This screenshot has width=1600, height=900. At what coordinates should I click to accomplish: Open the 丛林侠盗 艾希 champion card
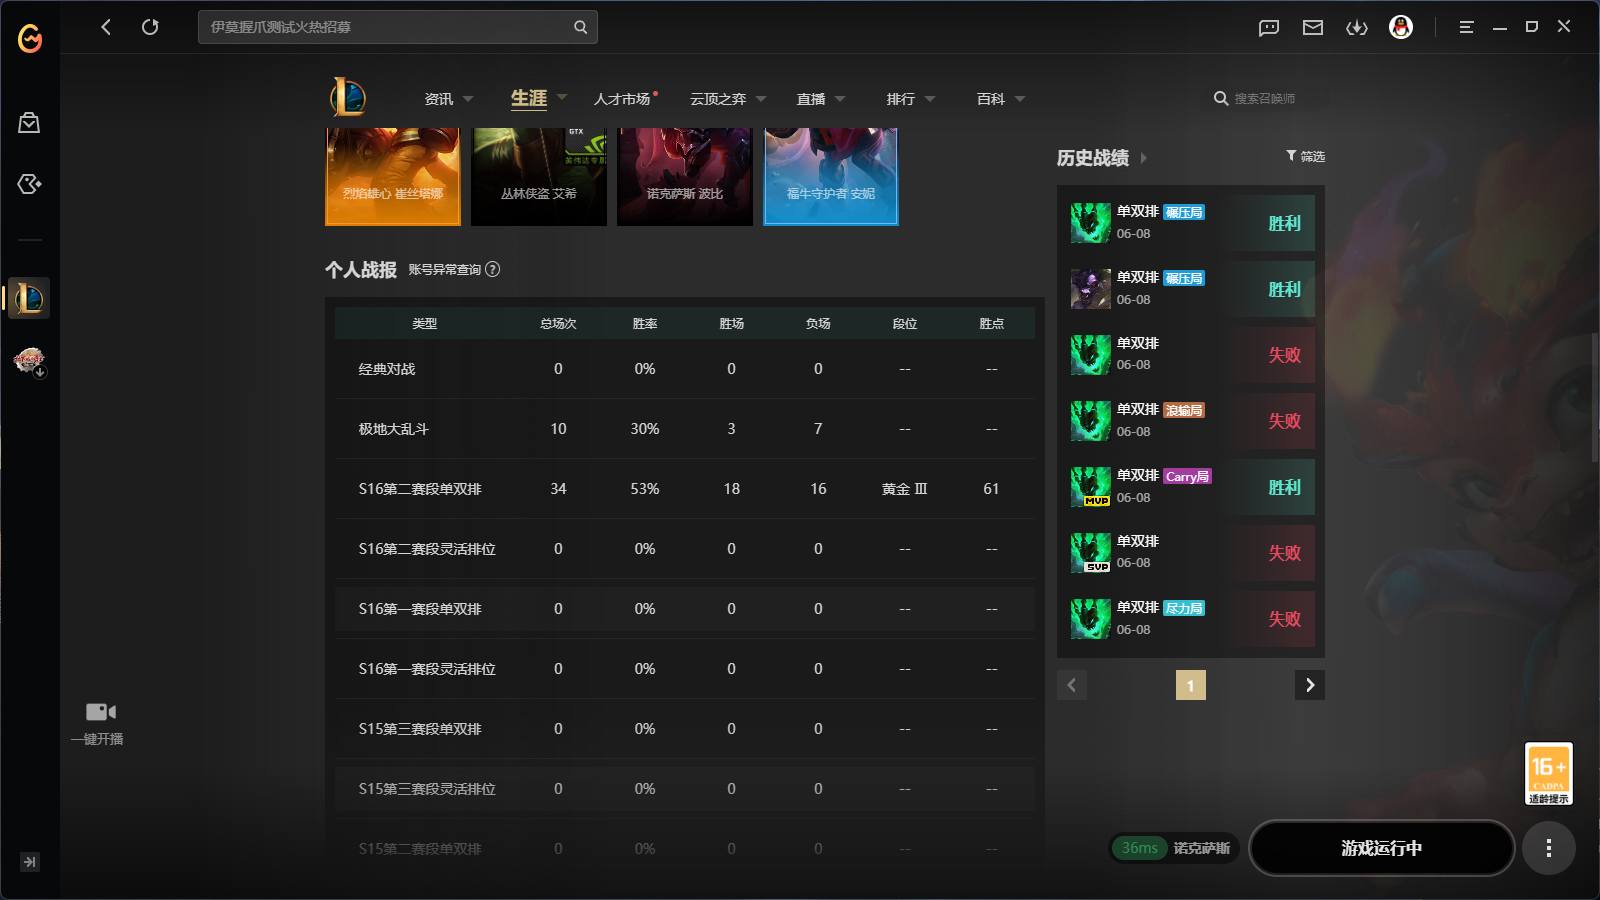pyautogui.click(x=539, y=177)
